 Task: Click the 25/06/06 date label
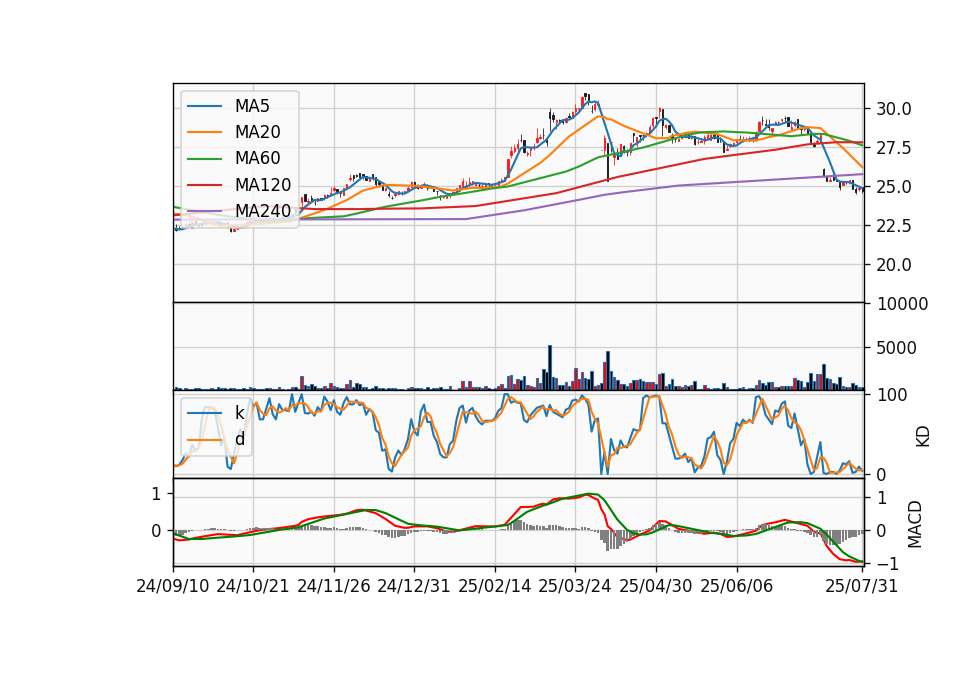737,586
